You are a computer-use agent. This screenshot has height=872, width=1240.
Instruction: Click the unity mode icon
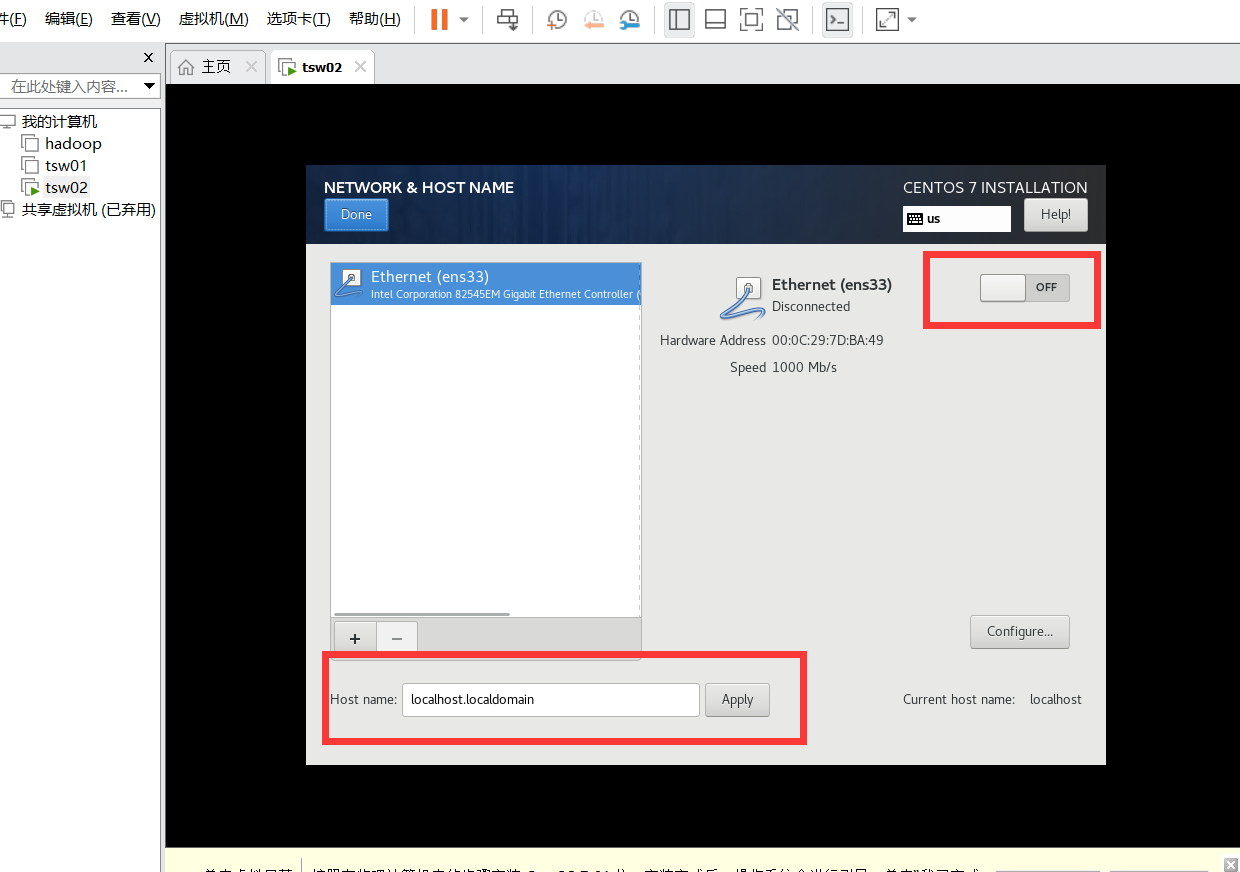pos(787,20)
